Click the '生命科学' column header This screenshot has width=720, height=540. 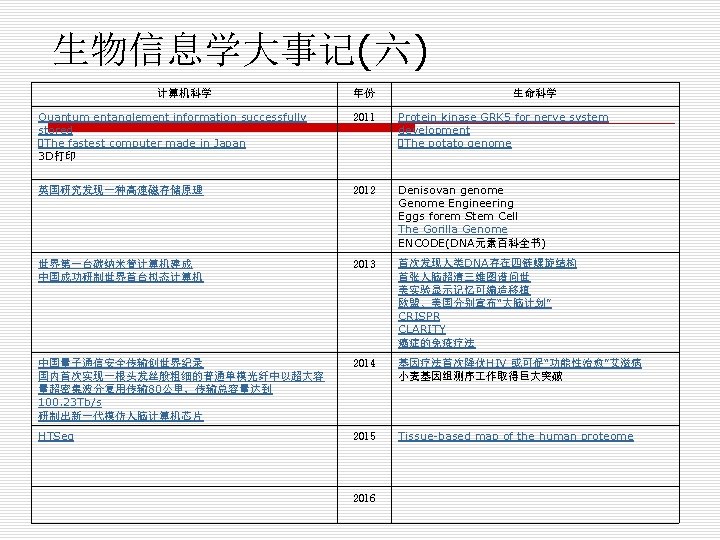click(x=535, y=93)
